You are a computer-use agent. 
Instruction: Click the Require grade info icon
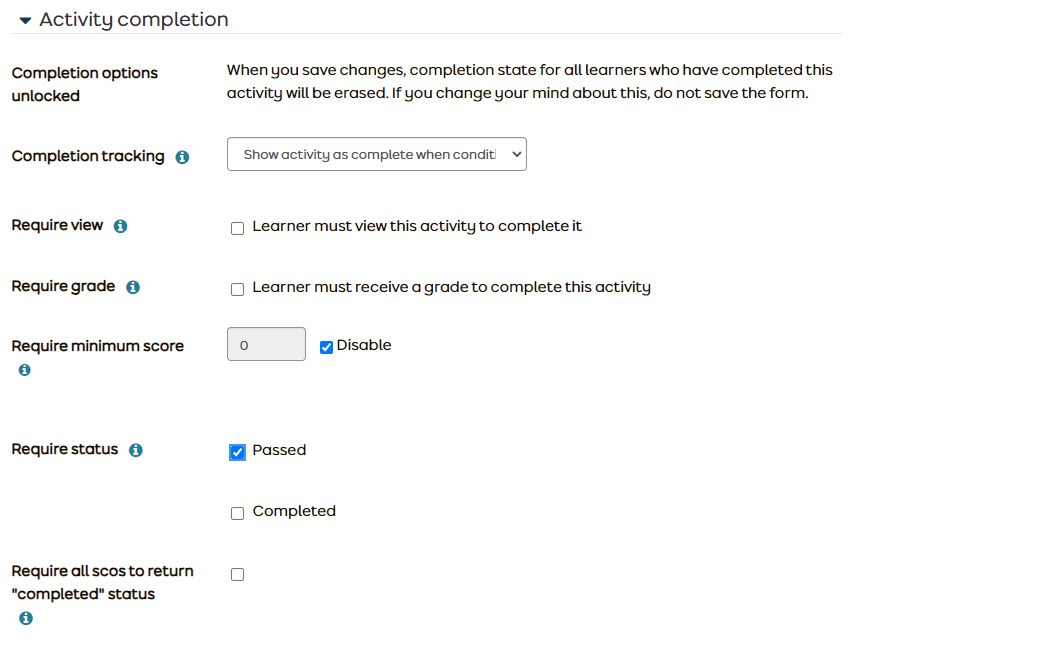click(133, 287)
